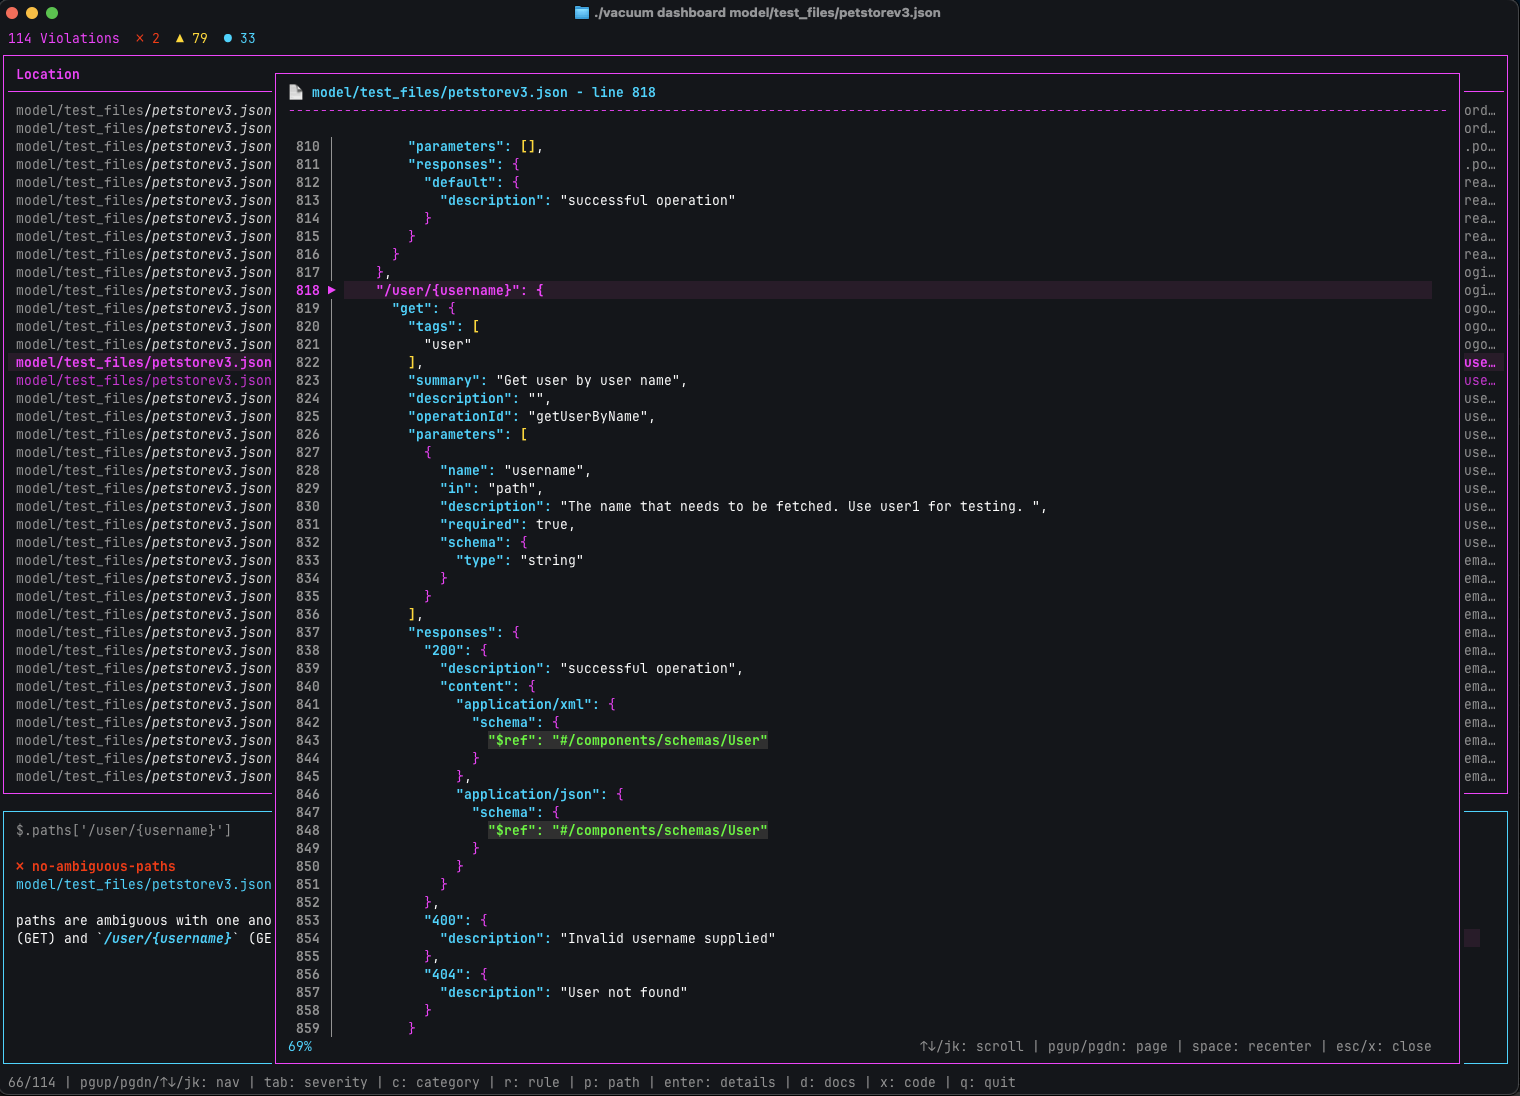Click the "in": "path" line
Screen dimensions: 1520x1096
(x=492, y=488)
